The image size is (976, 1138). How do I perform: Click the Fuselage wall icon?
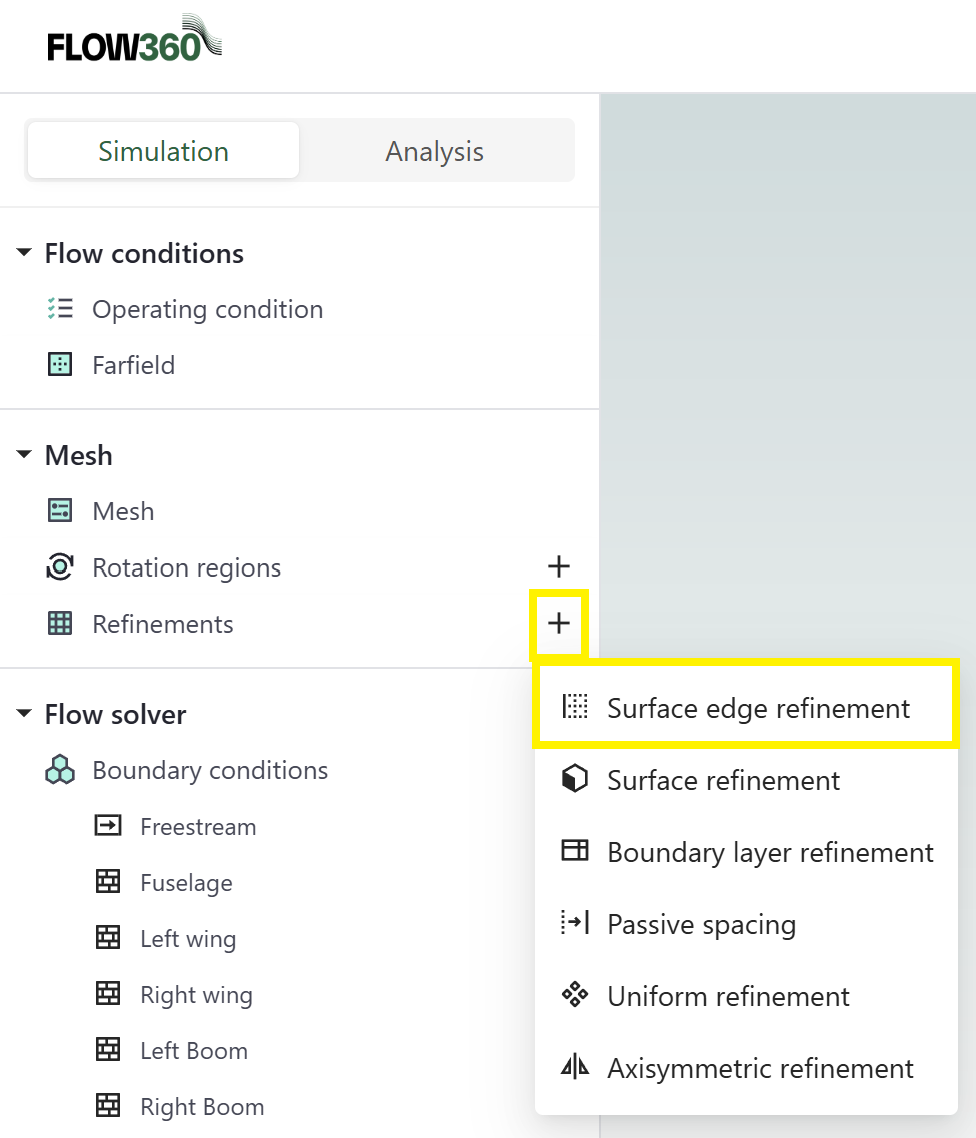point(108,882)
